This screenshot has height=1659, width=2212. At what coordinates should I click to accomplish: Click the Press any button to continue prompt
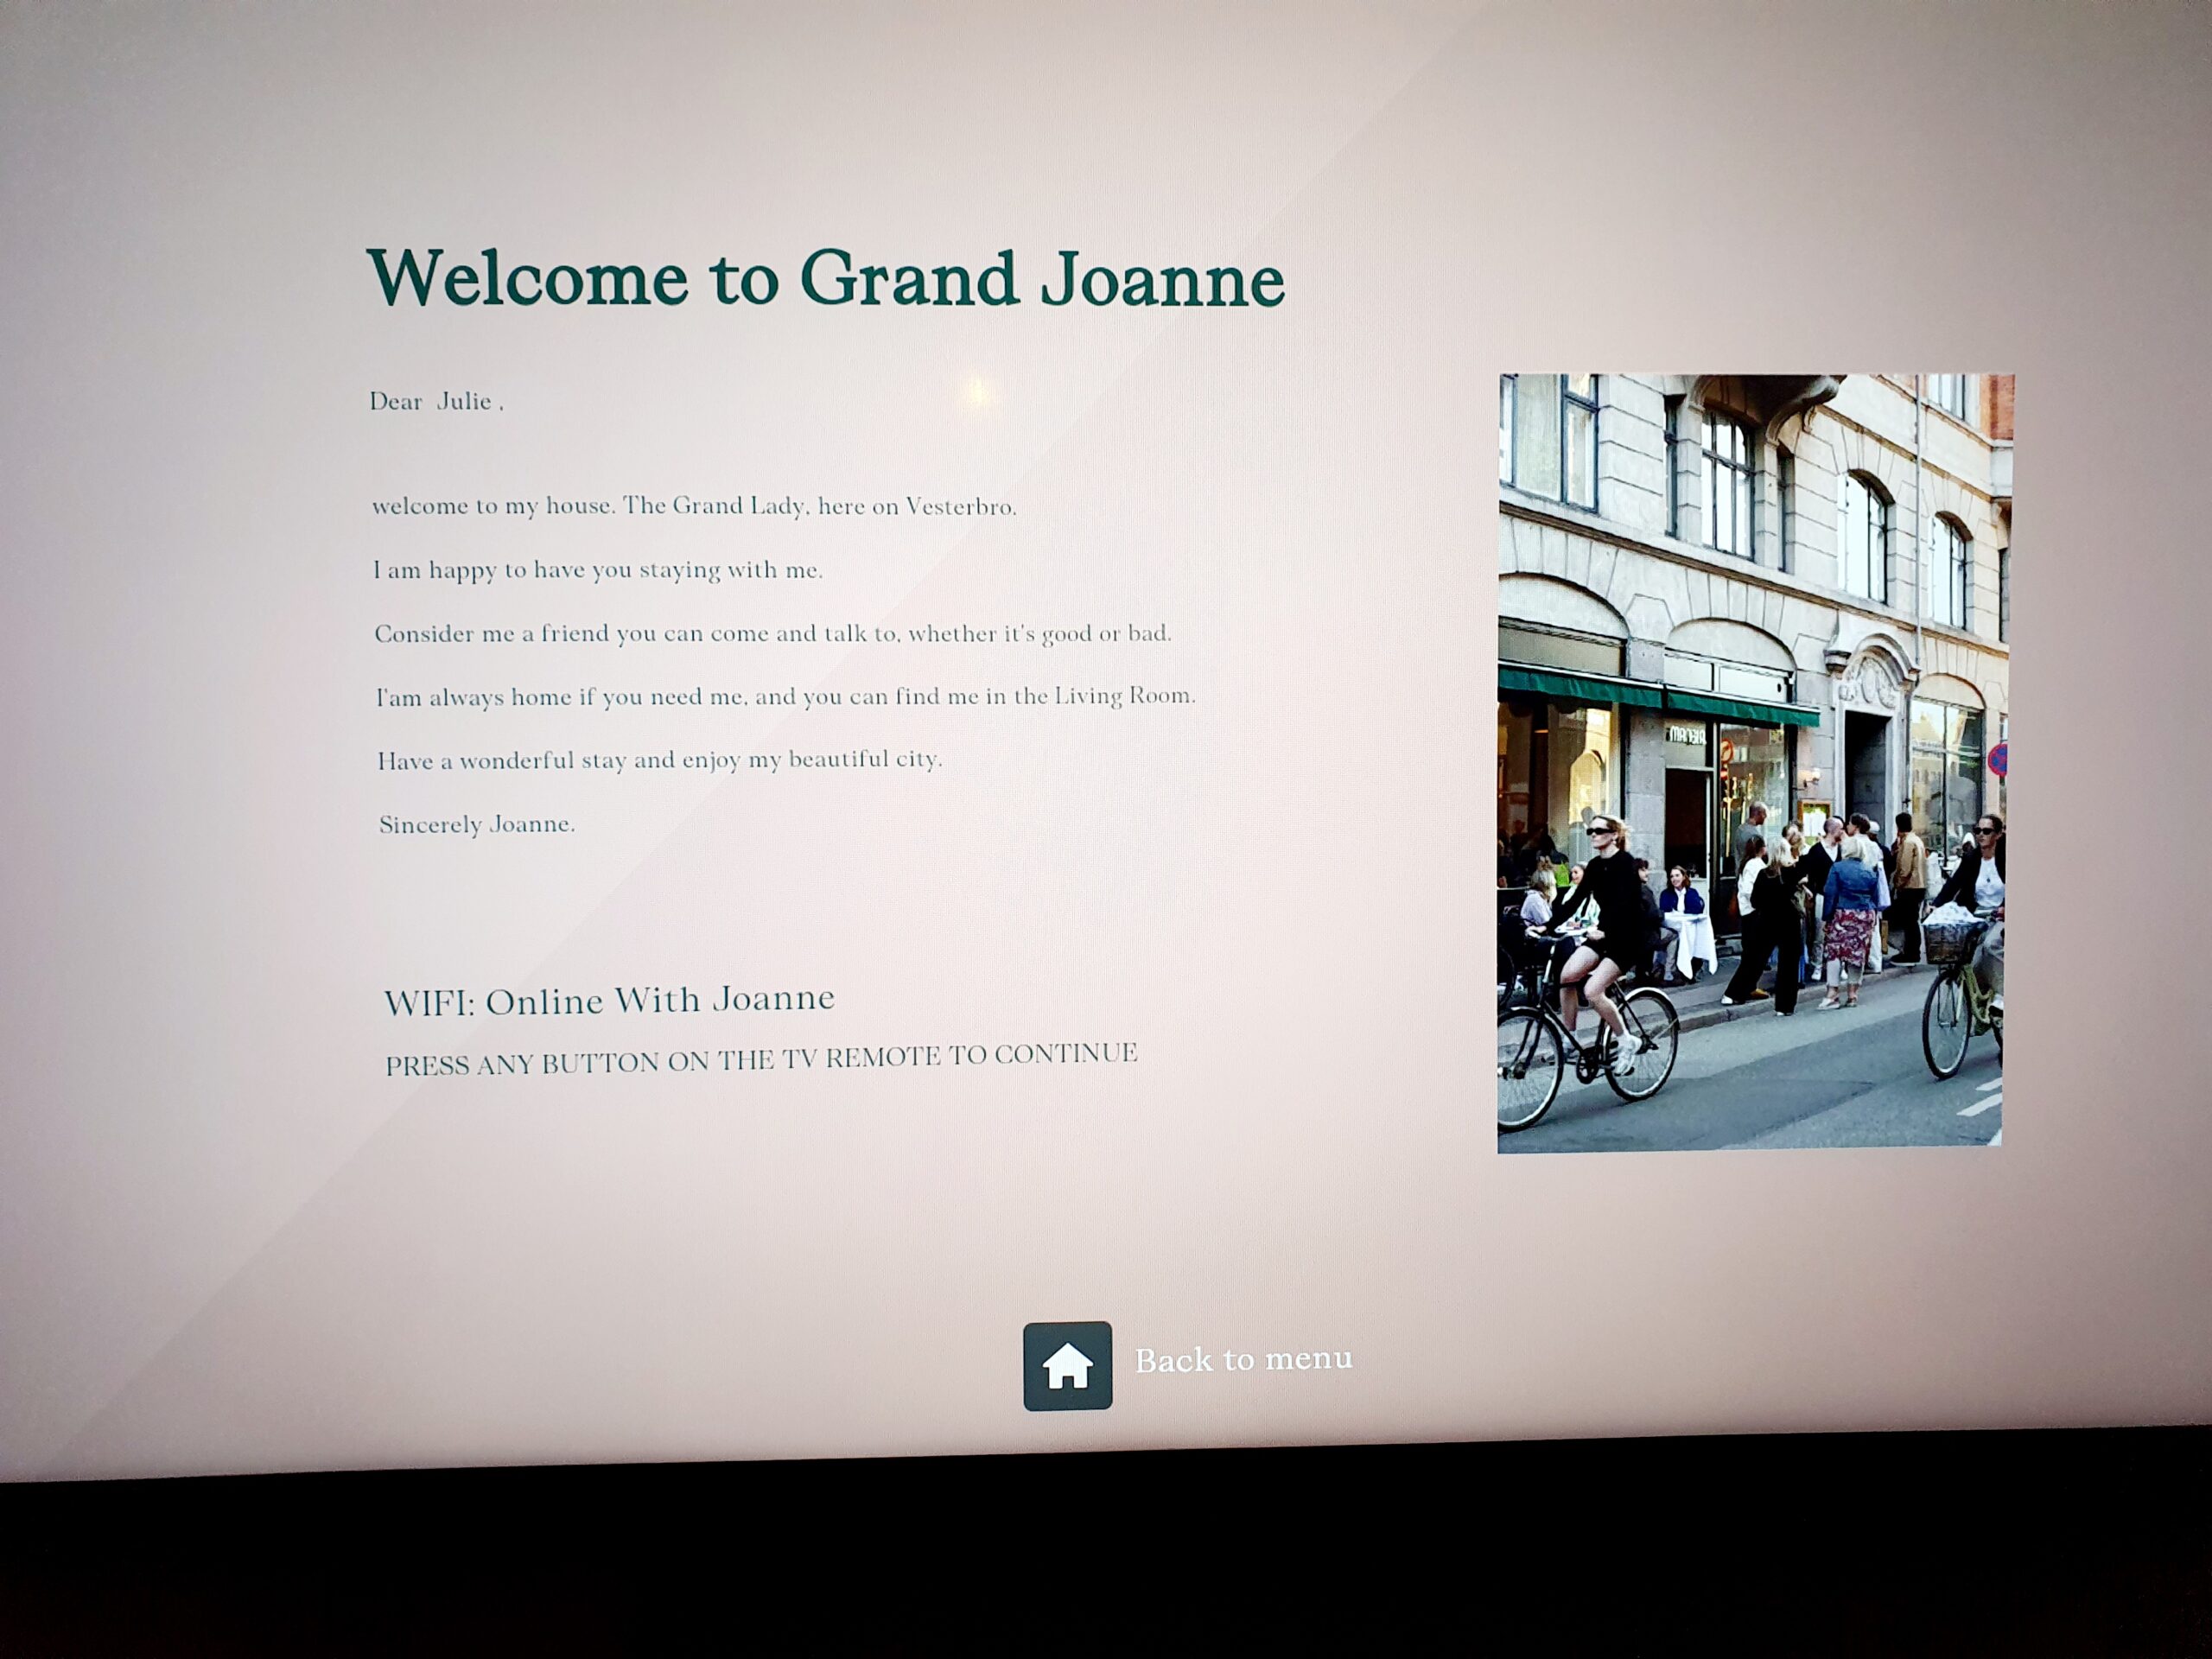pos(761,1059)
